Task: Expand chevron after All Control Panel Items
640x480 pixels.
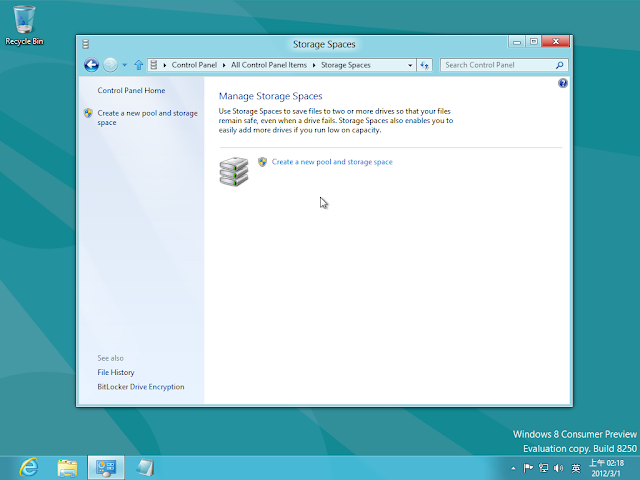Action: (314, 65)
